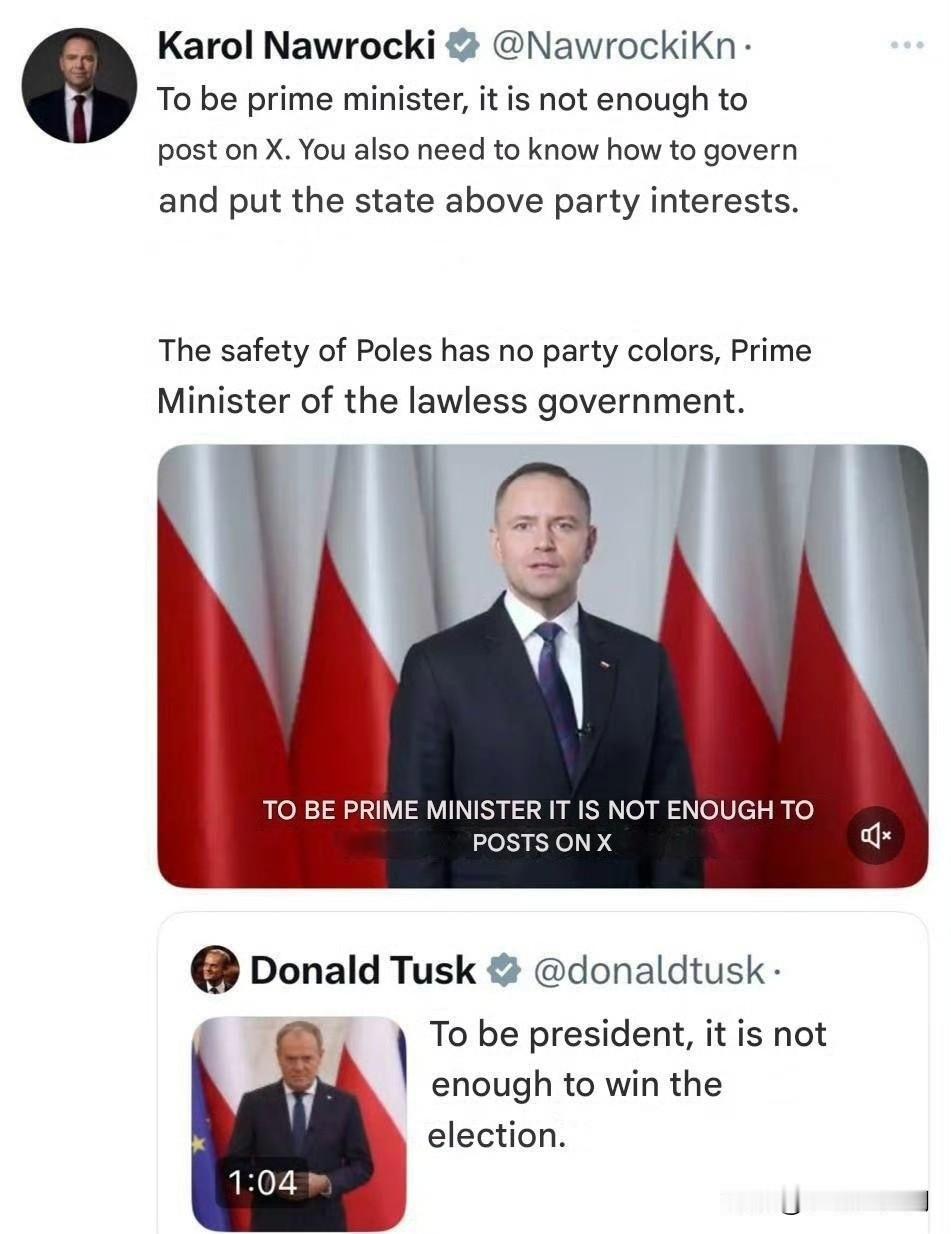
Task: Open Donald Tusk's small profile avatar
Action: [x=215, y=969]
